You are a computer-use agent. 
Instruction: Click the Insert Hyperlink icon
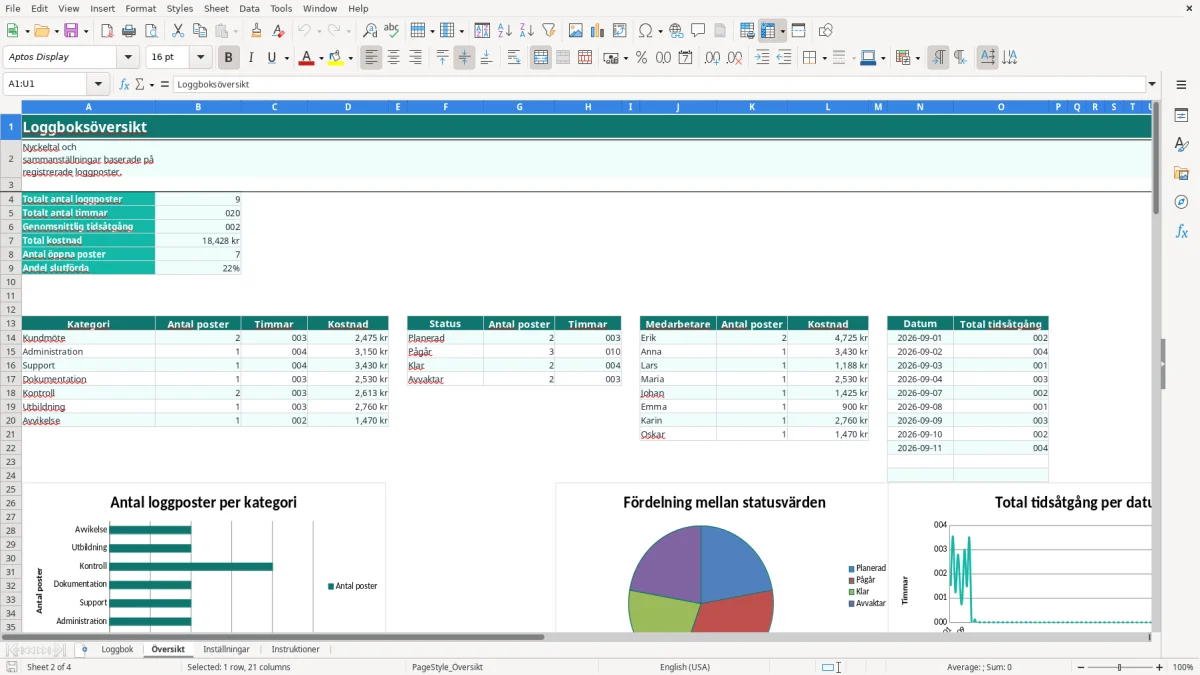click(x=676, y=31)
